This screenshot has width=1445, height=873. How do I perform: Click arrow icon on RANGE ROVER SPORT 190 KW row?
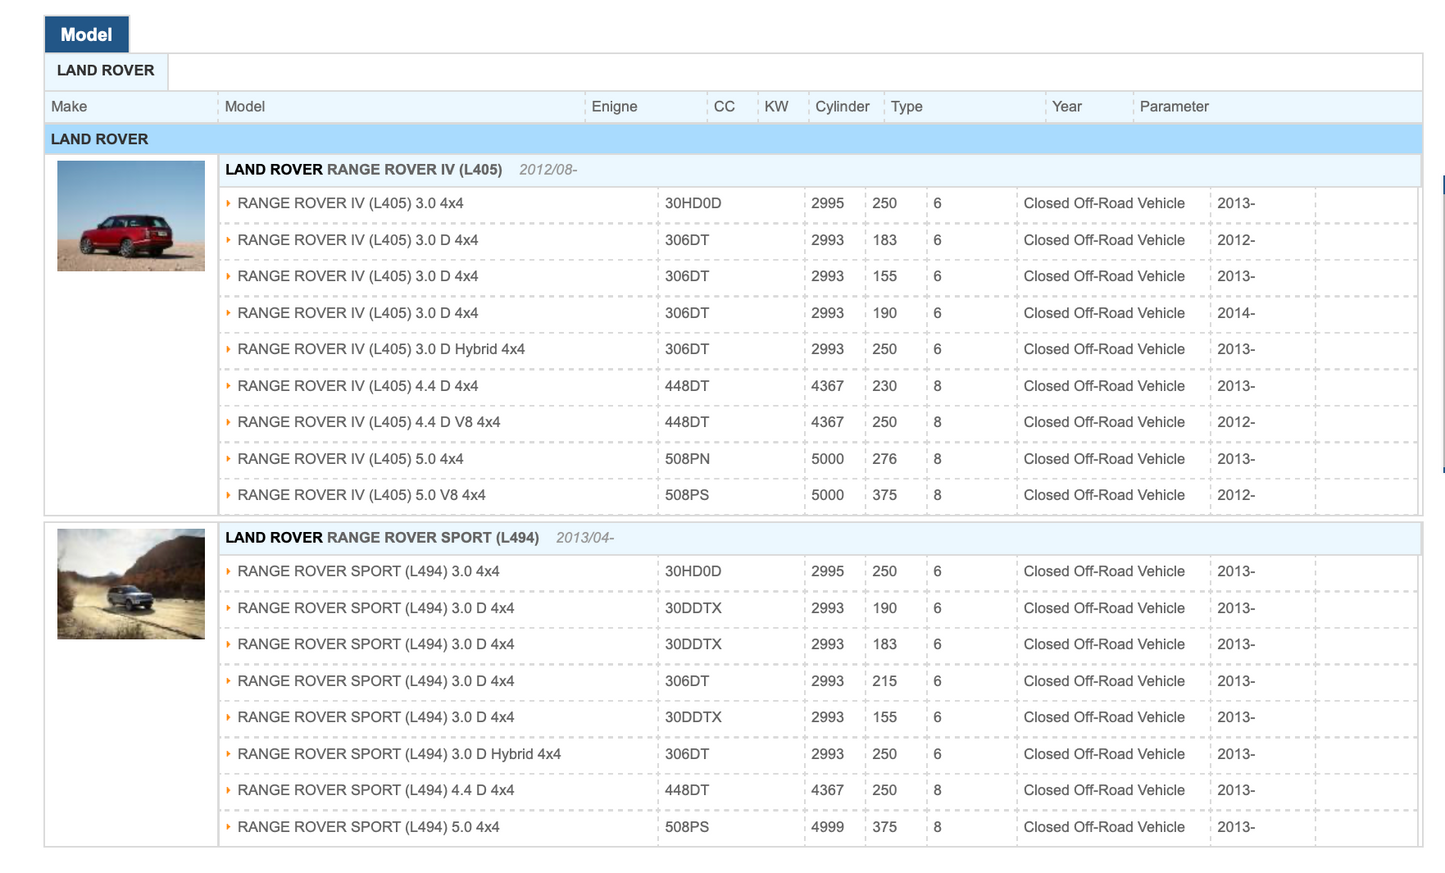228,608
